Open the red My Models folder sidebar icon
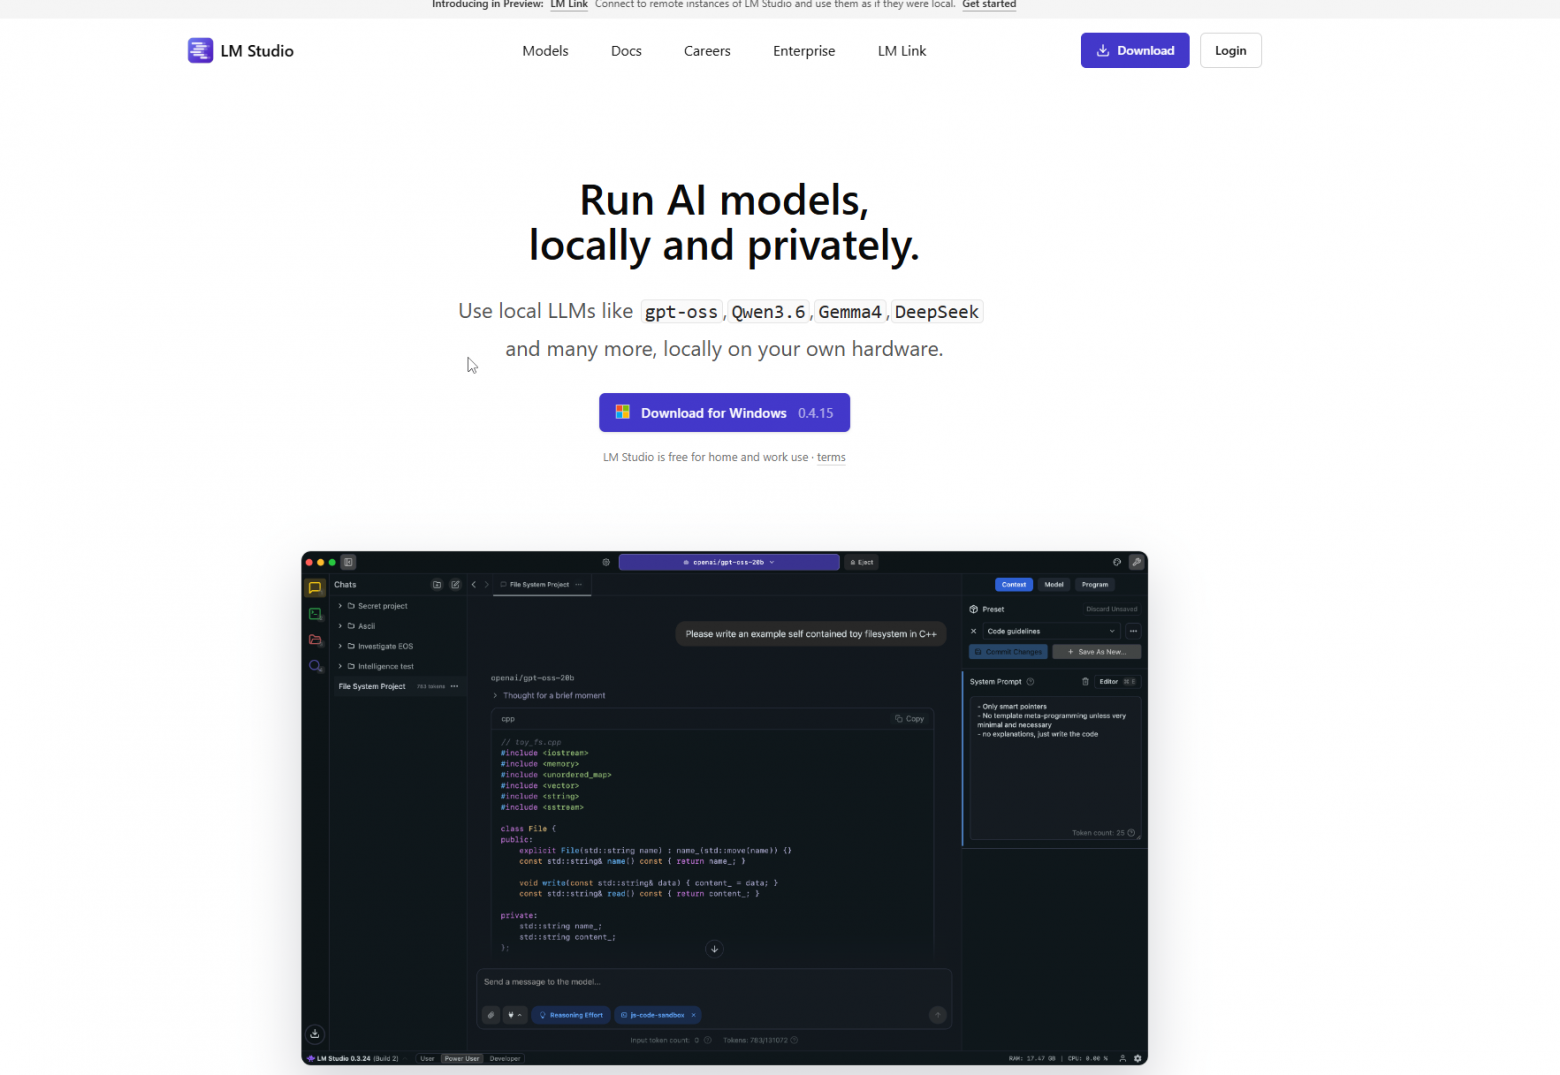 [315, 640]
